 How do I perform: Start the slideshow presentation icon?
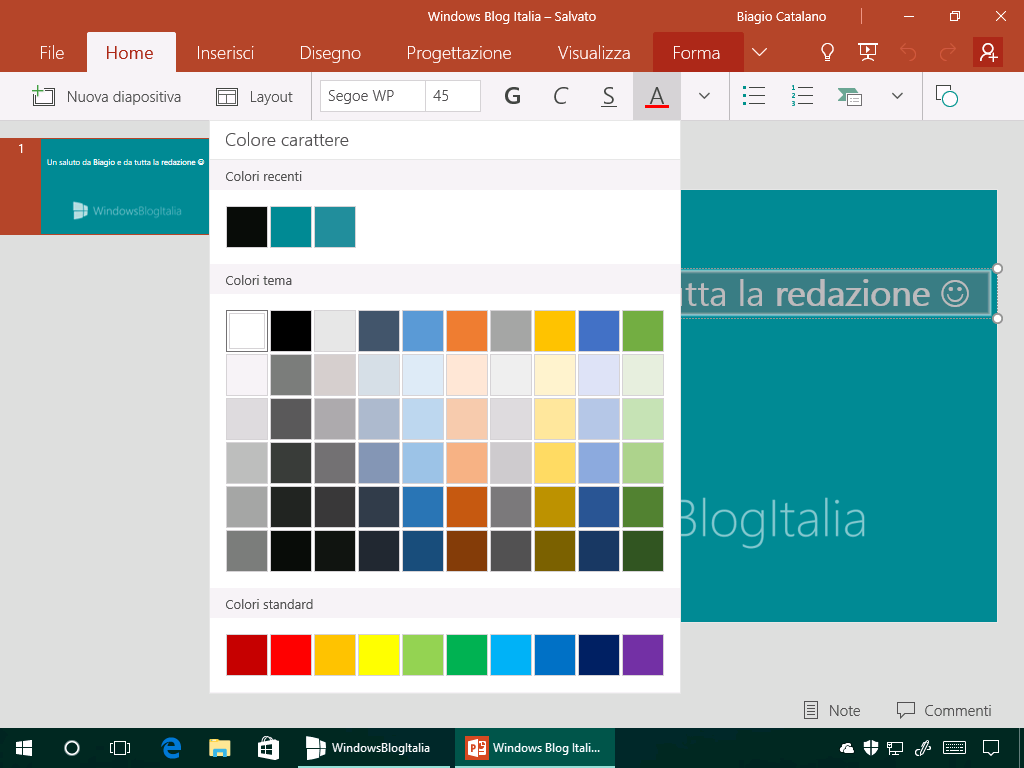(867, 52)
